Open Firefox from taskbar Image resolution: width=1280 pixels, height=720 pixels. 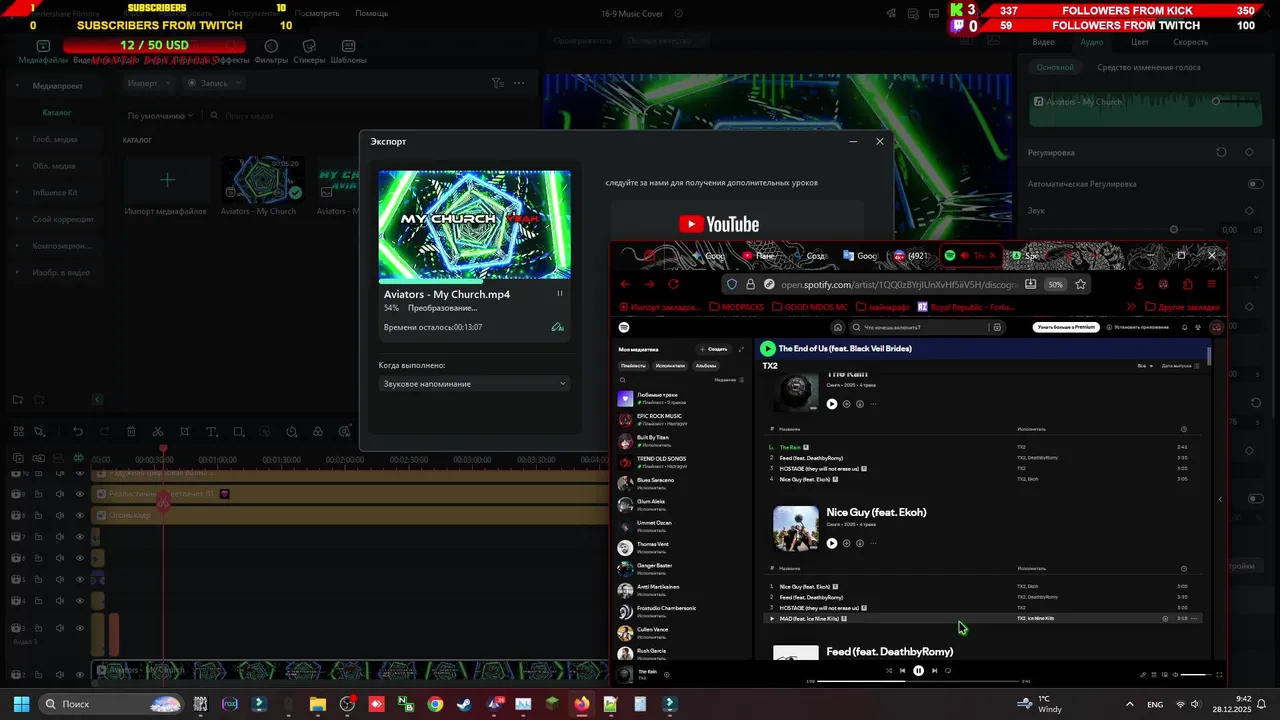(581, 704)
